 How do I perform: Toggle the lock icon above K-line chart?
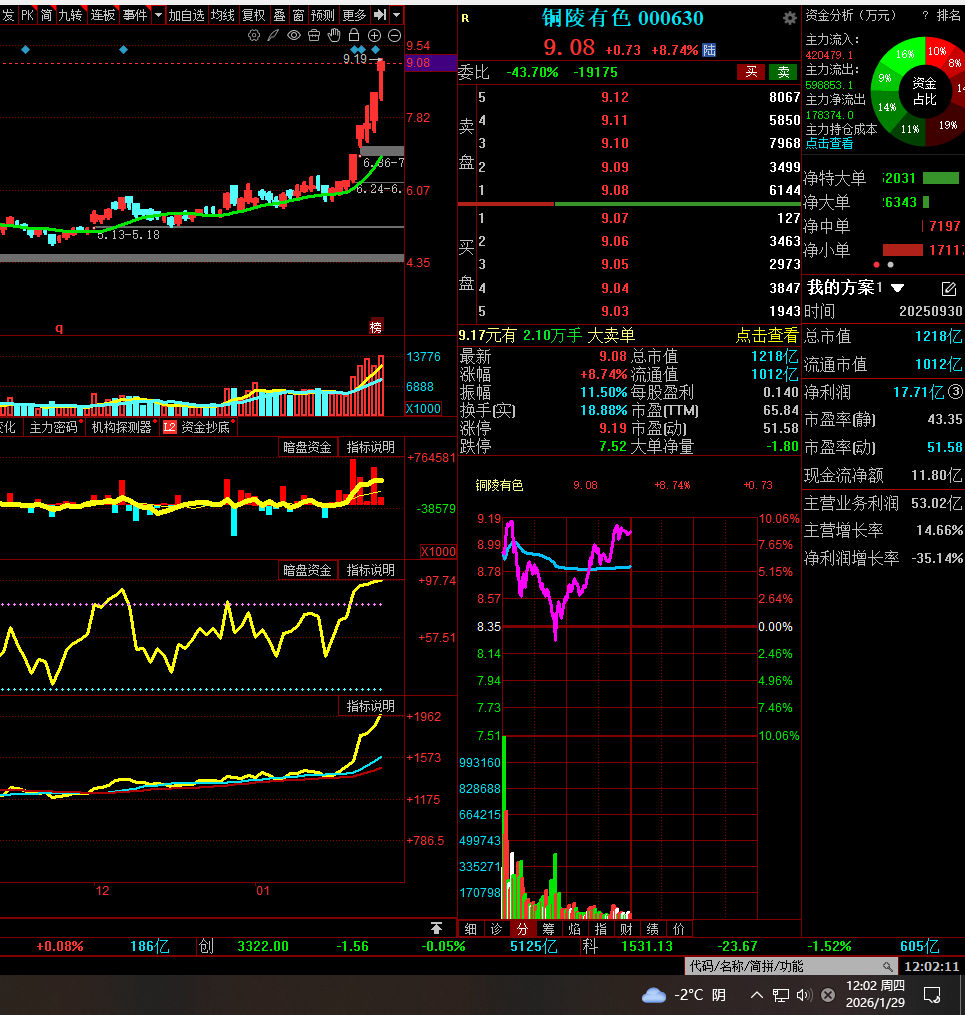pos(353,35)
